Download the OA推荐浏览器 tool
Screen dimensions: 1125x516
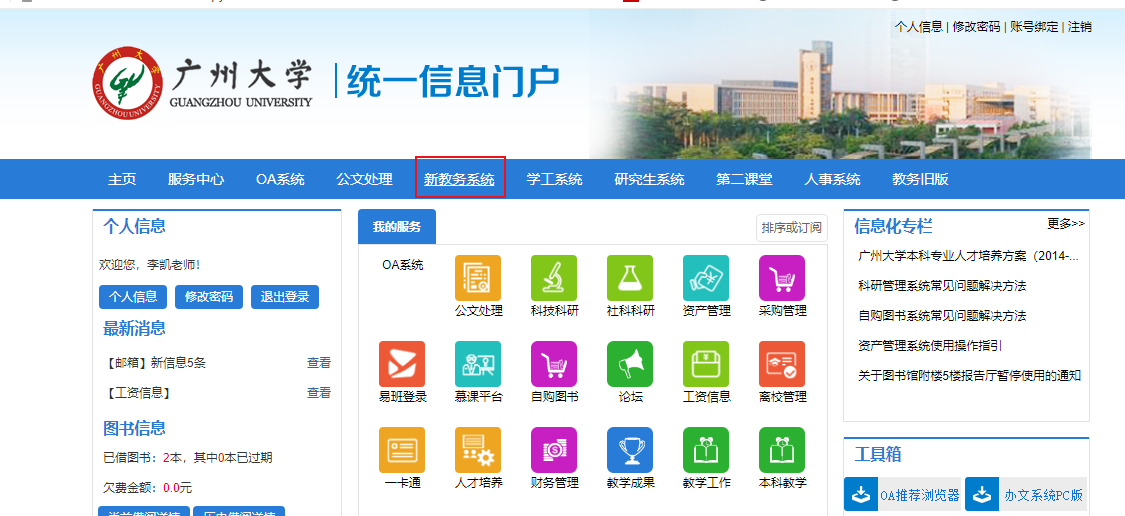click(903, 495)
